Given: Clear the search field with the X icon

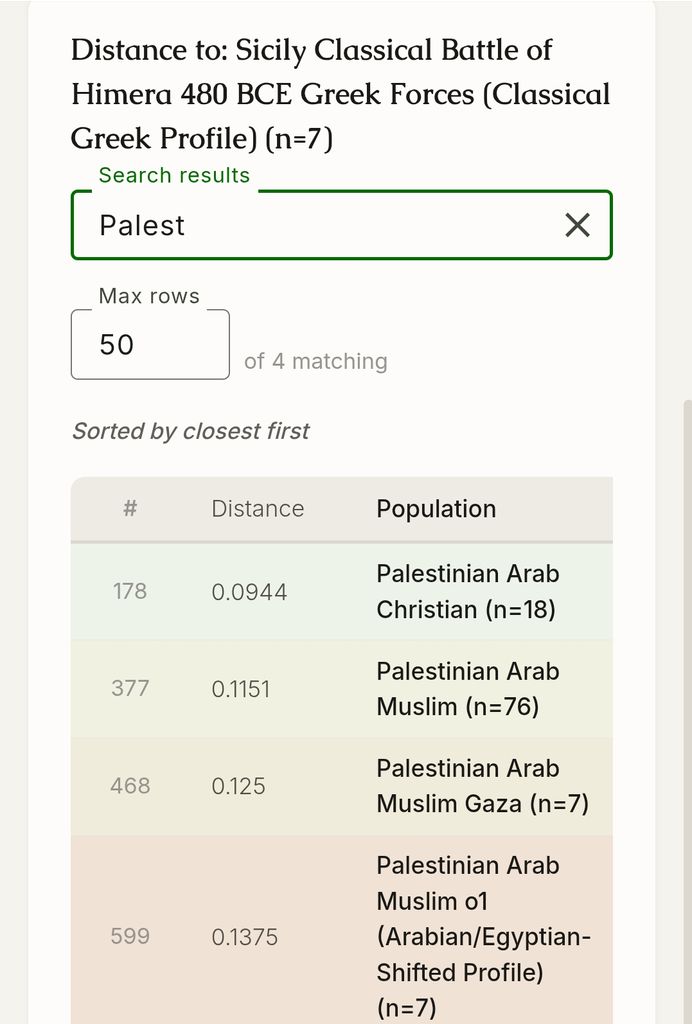Looking at the screenshot, I should click(577, 225).
